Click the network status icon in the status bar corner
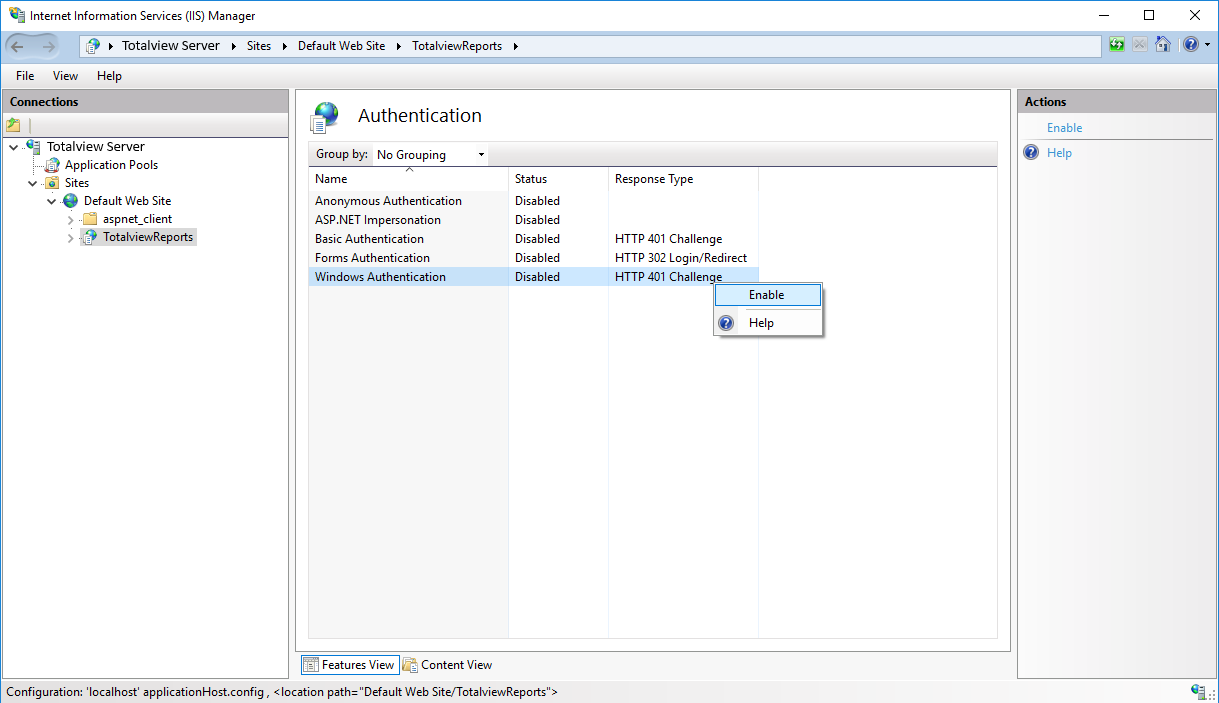 pos(1199,691)
